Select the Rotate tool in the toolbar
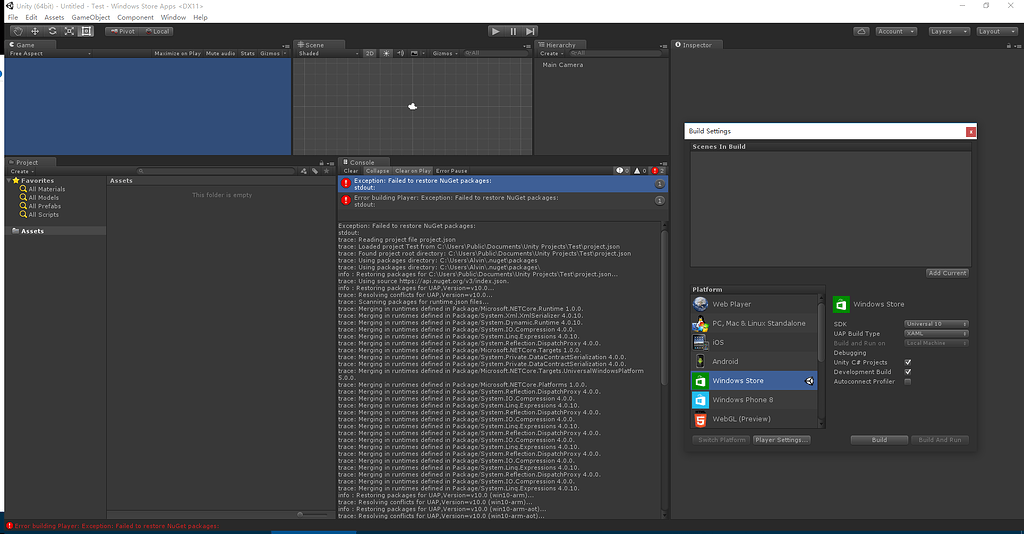This screenshot has height=534, width=1024. (x=51, y=31)
